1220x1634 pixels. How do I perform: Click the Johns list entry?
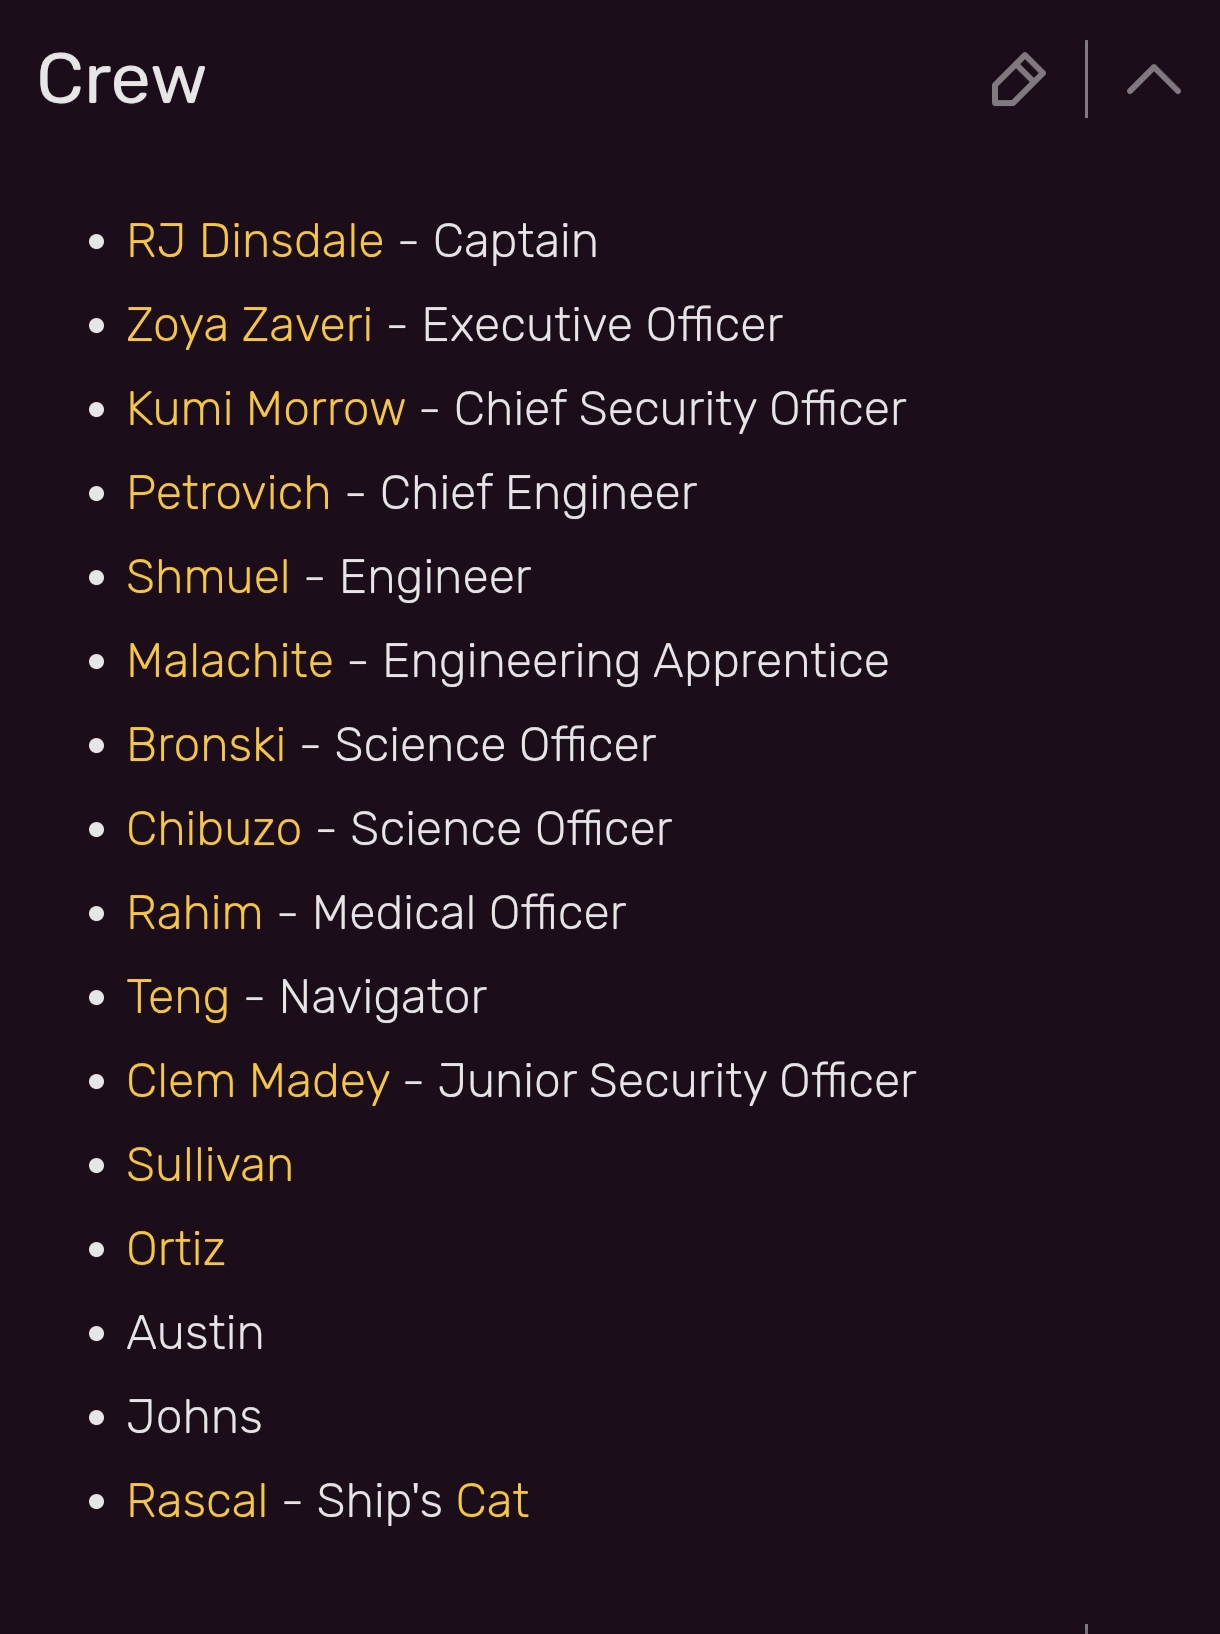194,1417
